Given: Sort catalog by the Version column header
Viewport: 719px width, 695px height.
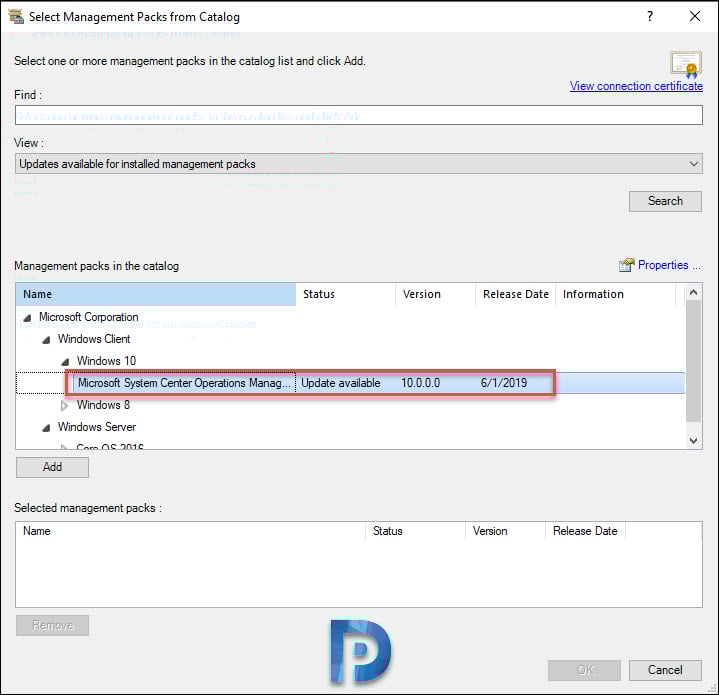Looking at the screenshot, I should tap(436, 294).
